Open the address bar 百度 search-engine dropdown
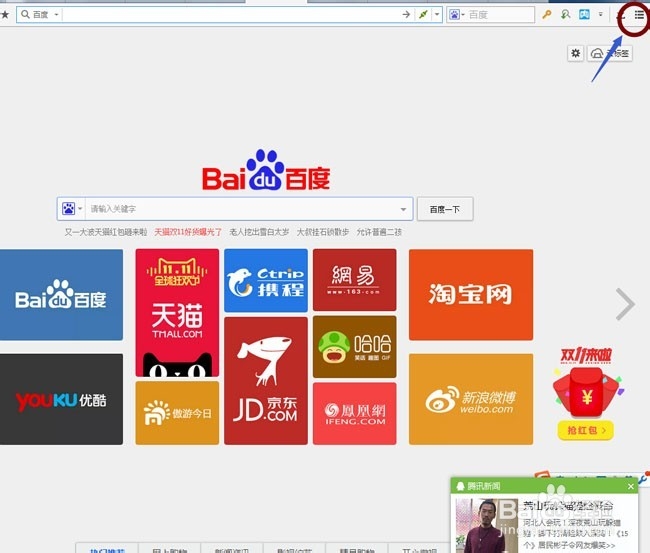The height and width of the screenshot is (553, 650). tap(41, 15)
